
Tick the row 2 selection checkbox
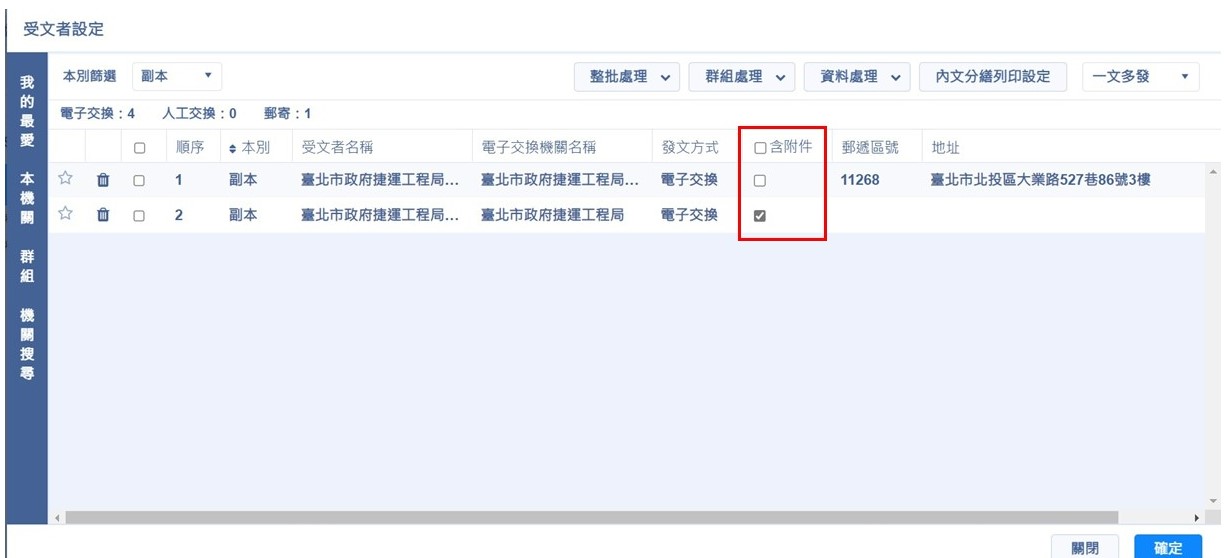[139, 215]
